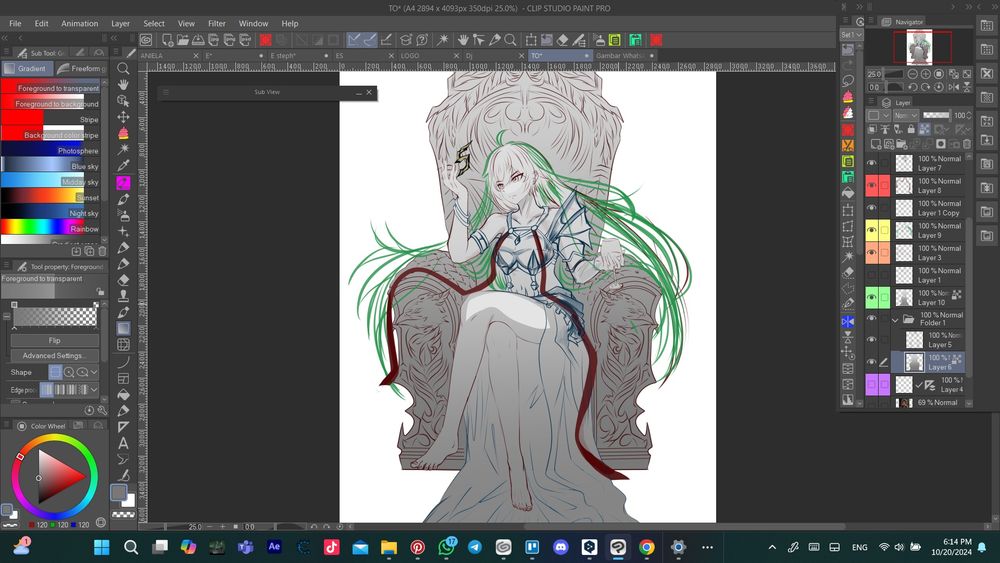Select the Hand move tool
1000x563 pixels.
point(123,85)
